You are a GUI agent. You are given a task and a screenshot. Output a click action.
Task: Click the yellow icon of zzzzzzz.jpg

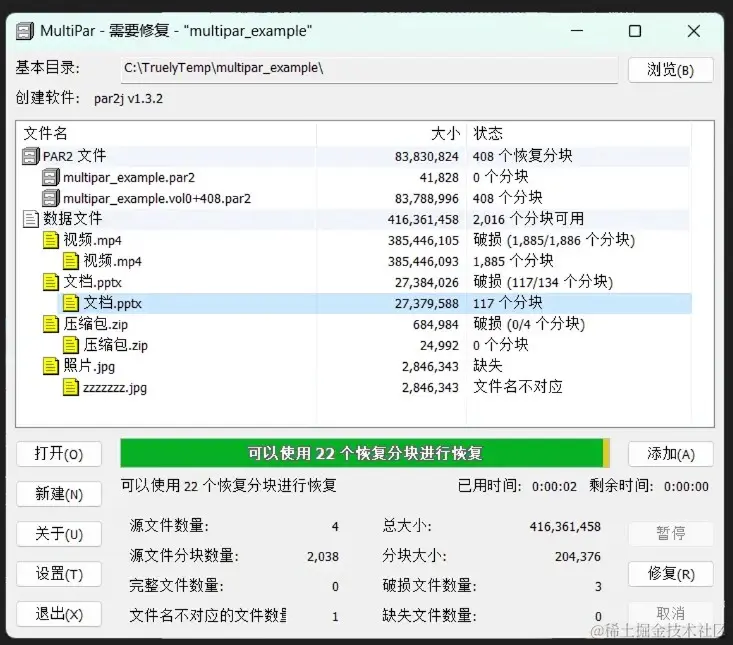pos(71,387)
